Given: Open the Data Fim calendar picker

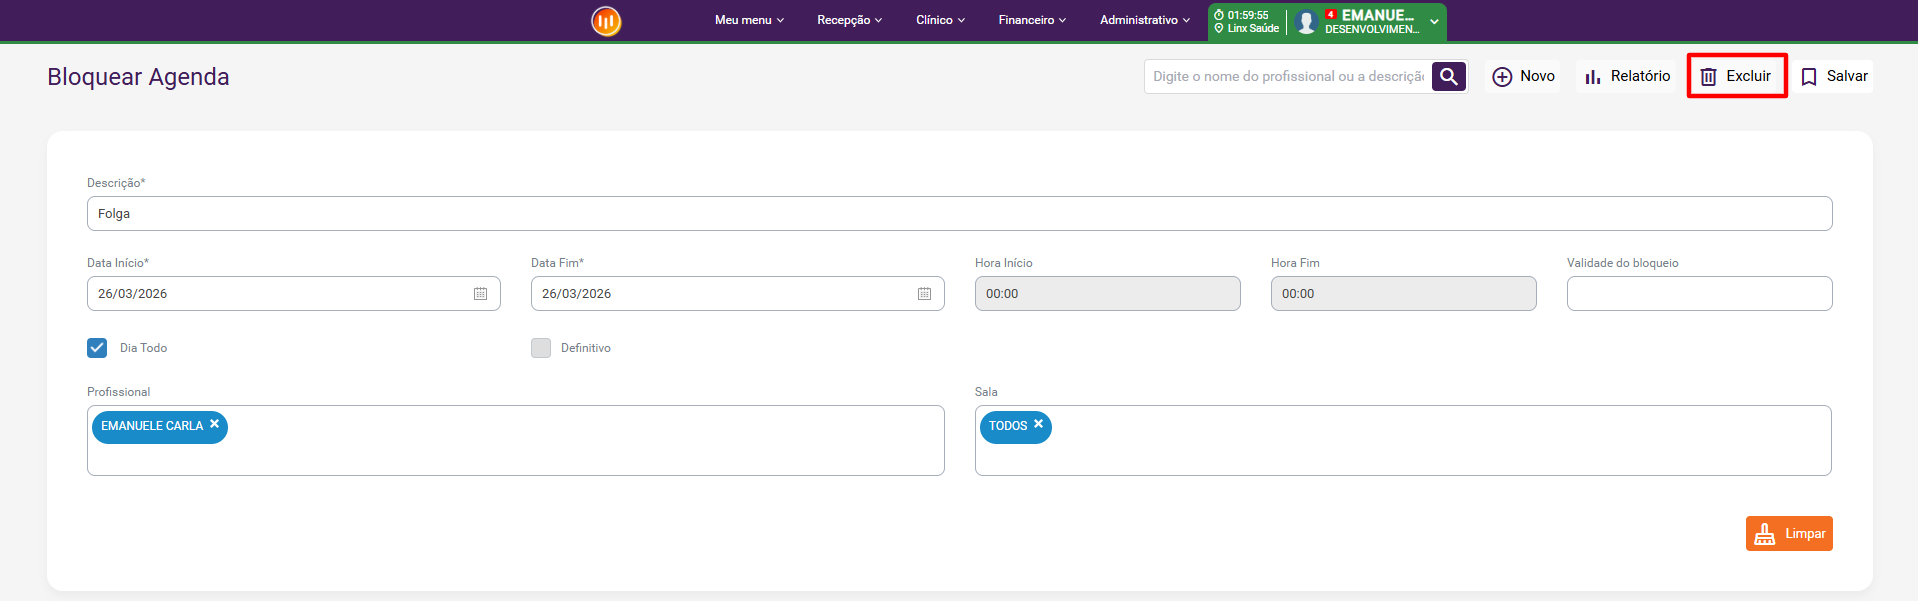Looking at the screenshot, I should (924, 294).
